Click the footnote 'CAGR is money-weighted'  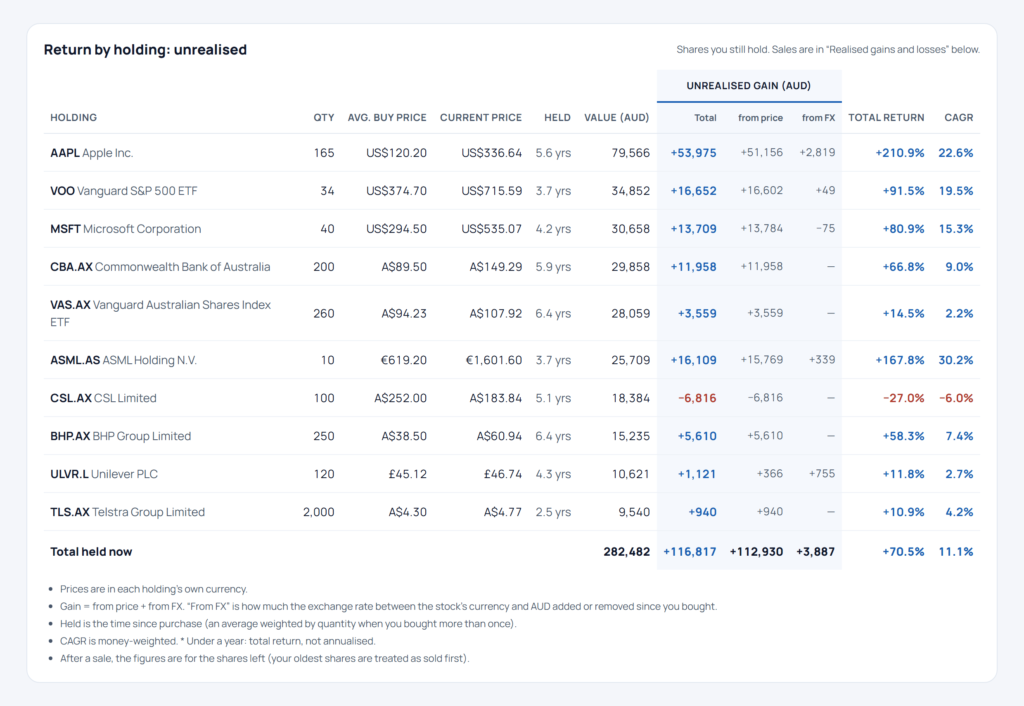(x=217, y=641)
